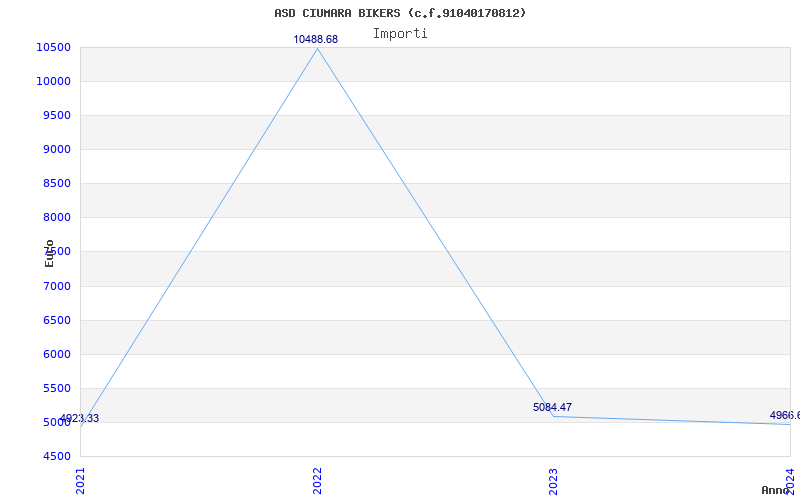Select the Importi subtitle text
The width and height of the screenshot is (800, 500).
coord(400,34)
